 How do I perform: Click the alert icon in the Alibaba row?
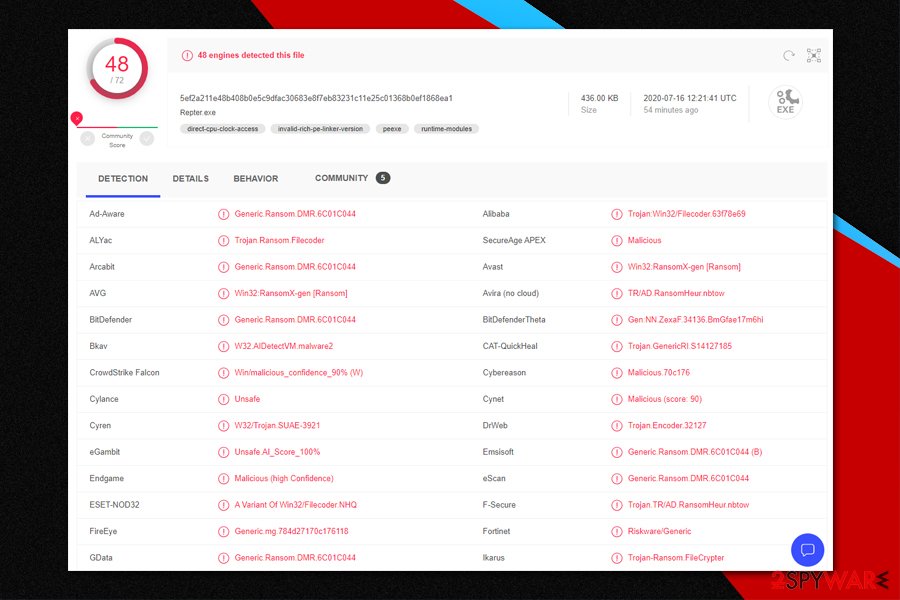pyautogui.click(x=616, y=214)
